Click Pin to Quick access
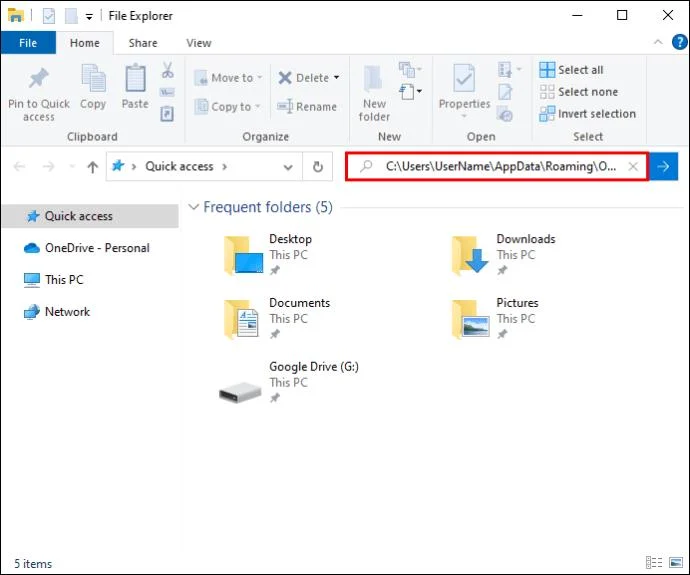 click(x=39, y=94)
